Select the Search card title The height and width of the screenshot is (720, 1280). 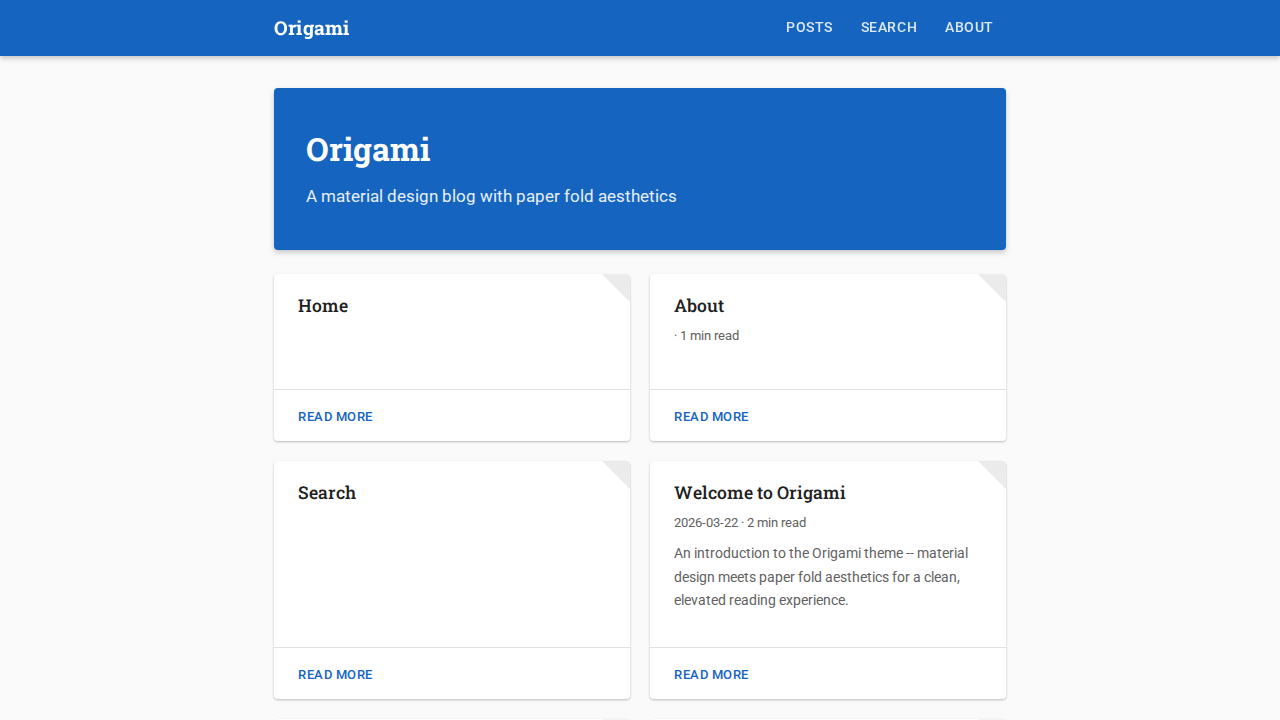point(327,493)
